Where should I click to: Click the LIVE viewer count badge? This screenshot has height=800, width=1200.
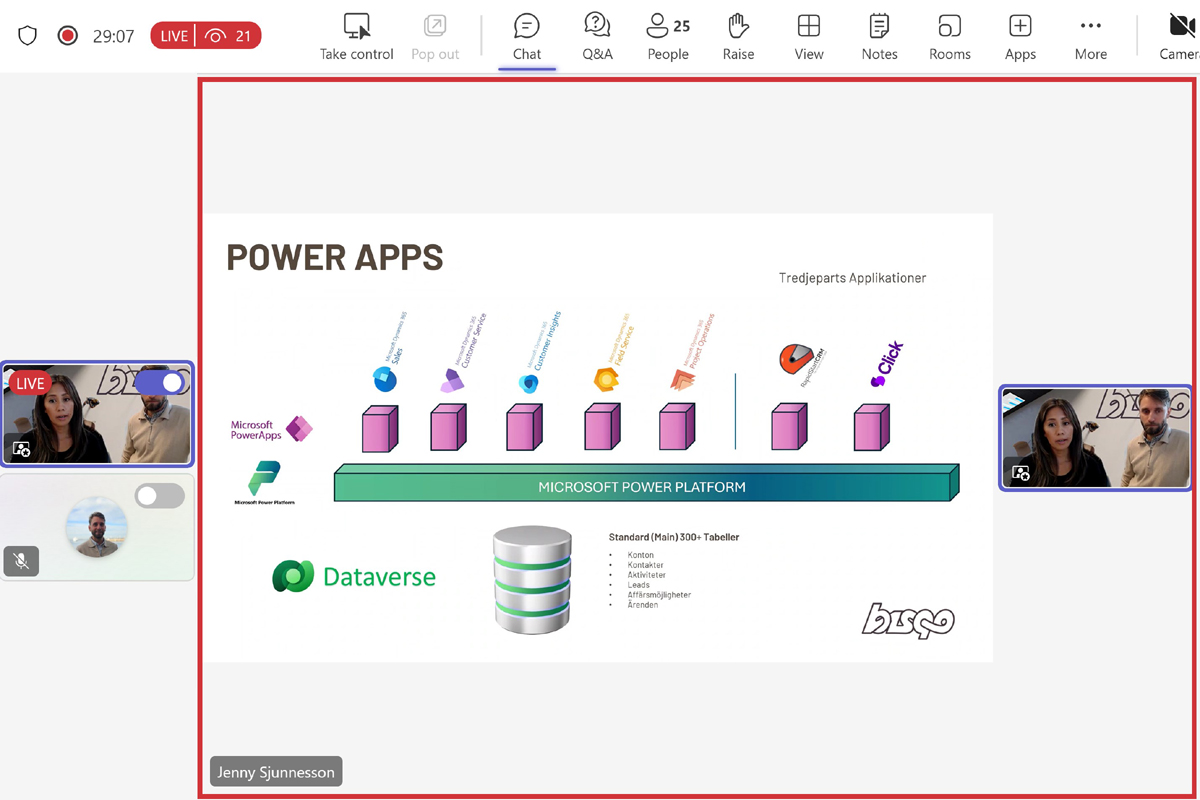205,36
